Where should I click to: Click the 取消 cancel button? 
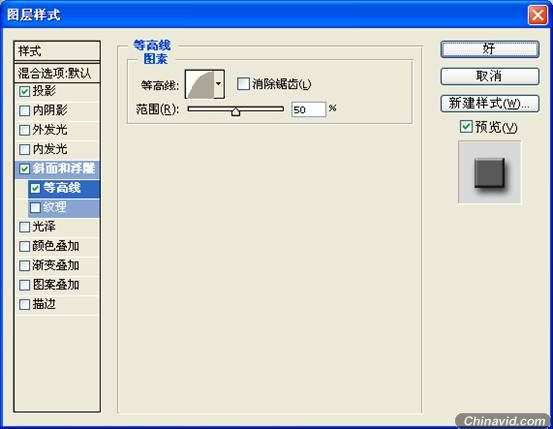pyautogui.click(x=490, y=76)
